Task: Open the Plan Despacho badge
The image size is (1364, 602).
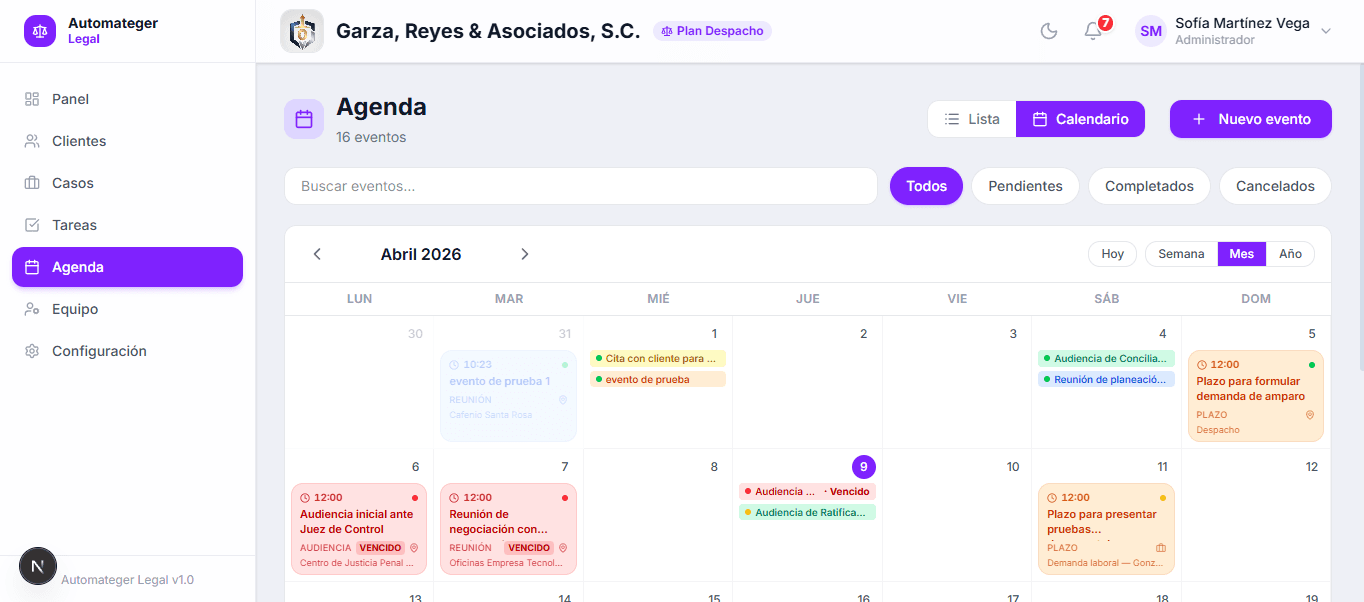Action: pos(712,31)
